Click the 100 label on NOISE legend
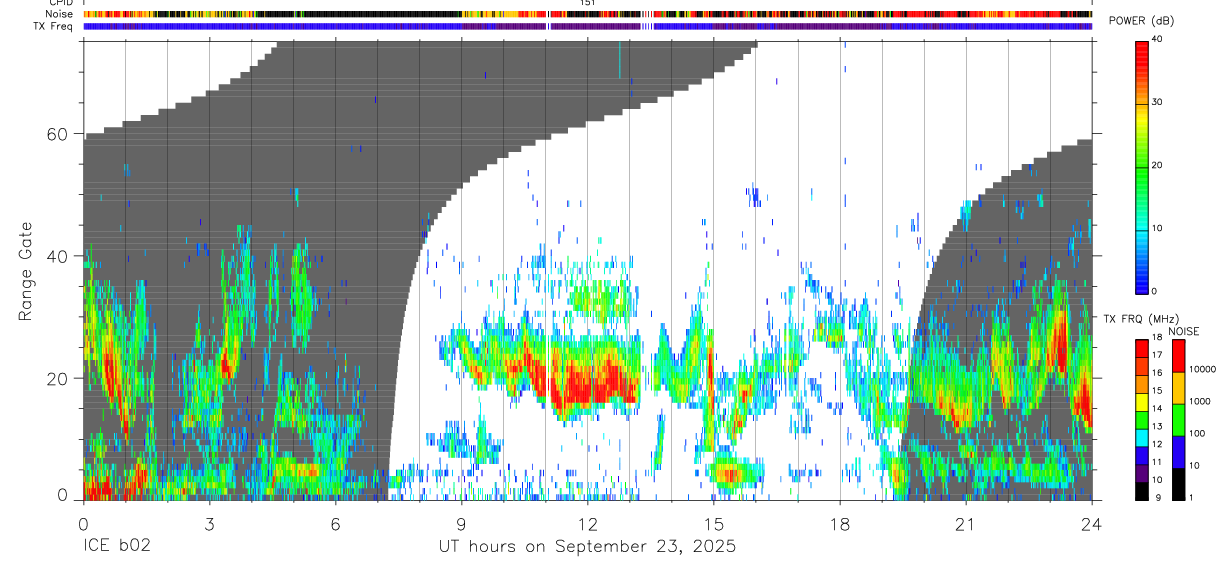The height and width of the screenshot is (567, 1228). click(x=1198, y=433)
